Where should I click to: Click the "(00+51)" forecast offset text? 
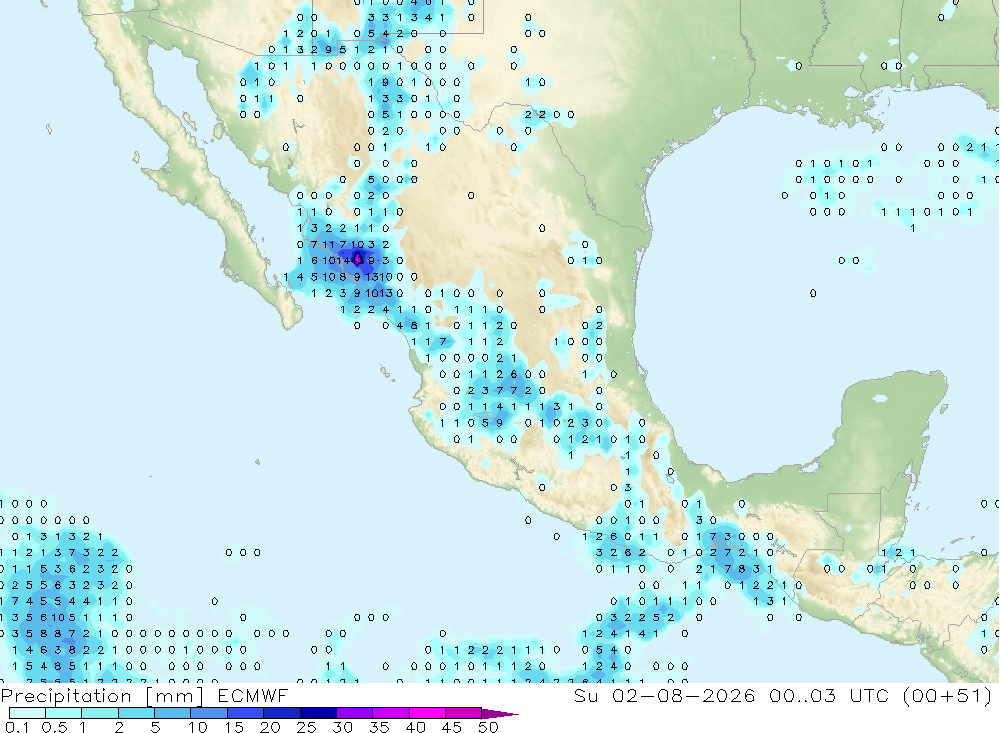click(x=948, y=695)
